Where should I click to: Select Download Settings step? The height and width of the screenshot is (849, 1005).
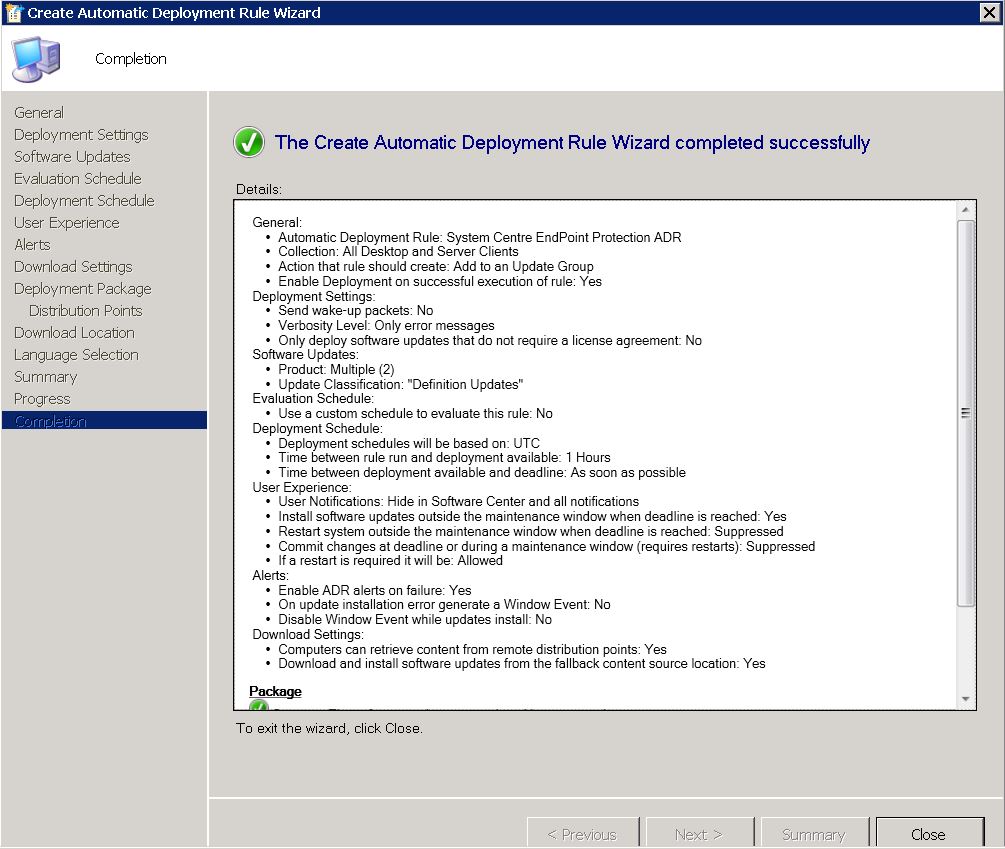[74, 267]
